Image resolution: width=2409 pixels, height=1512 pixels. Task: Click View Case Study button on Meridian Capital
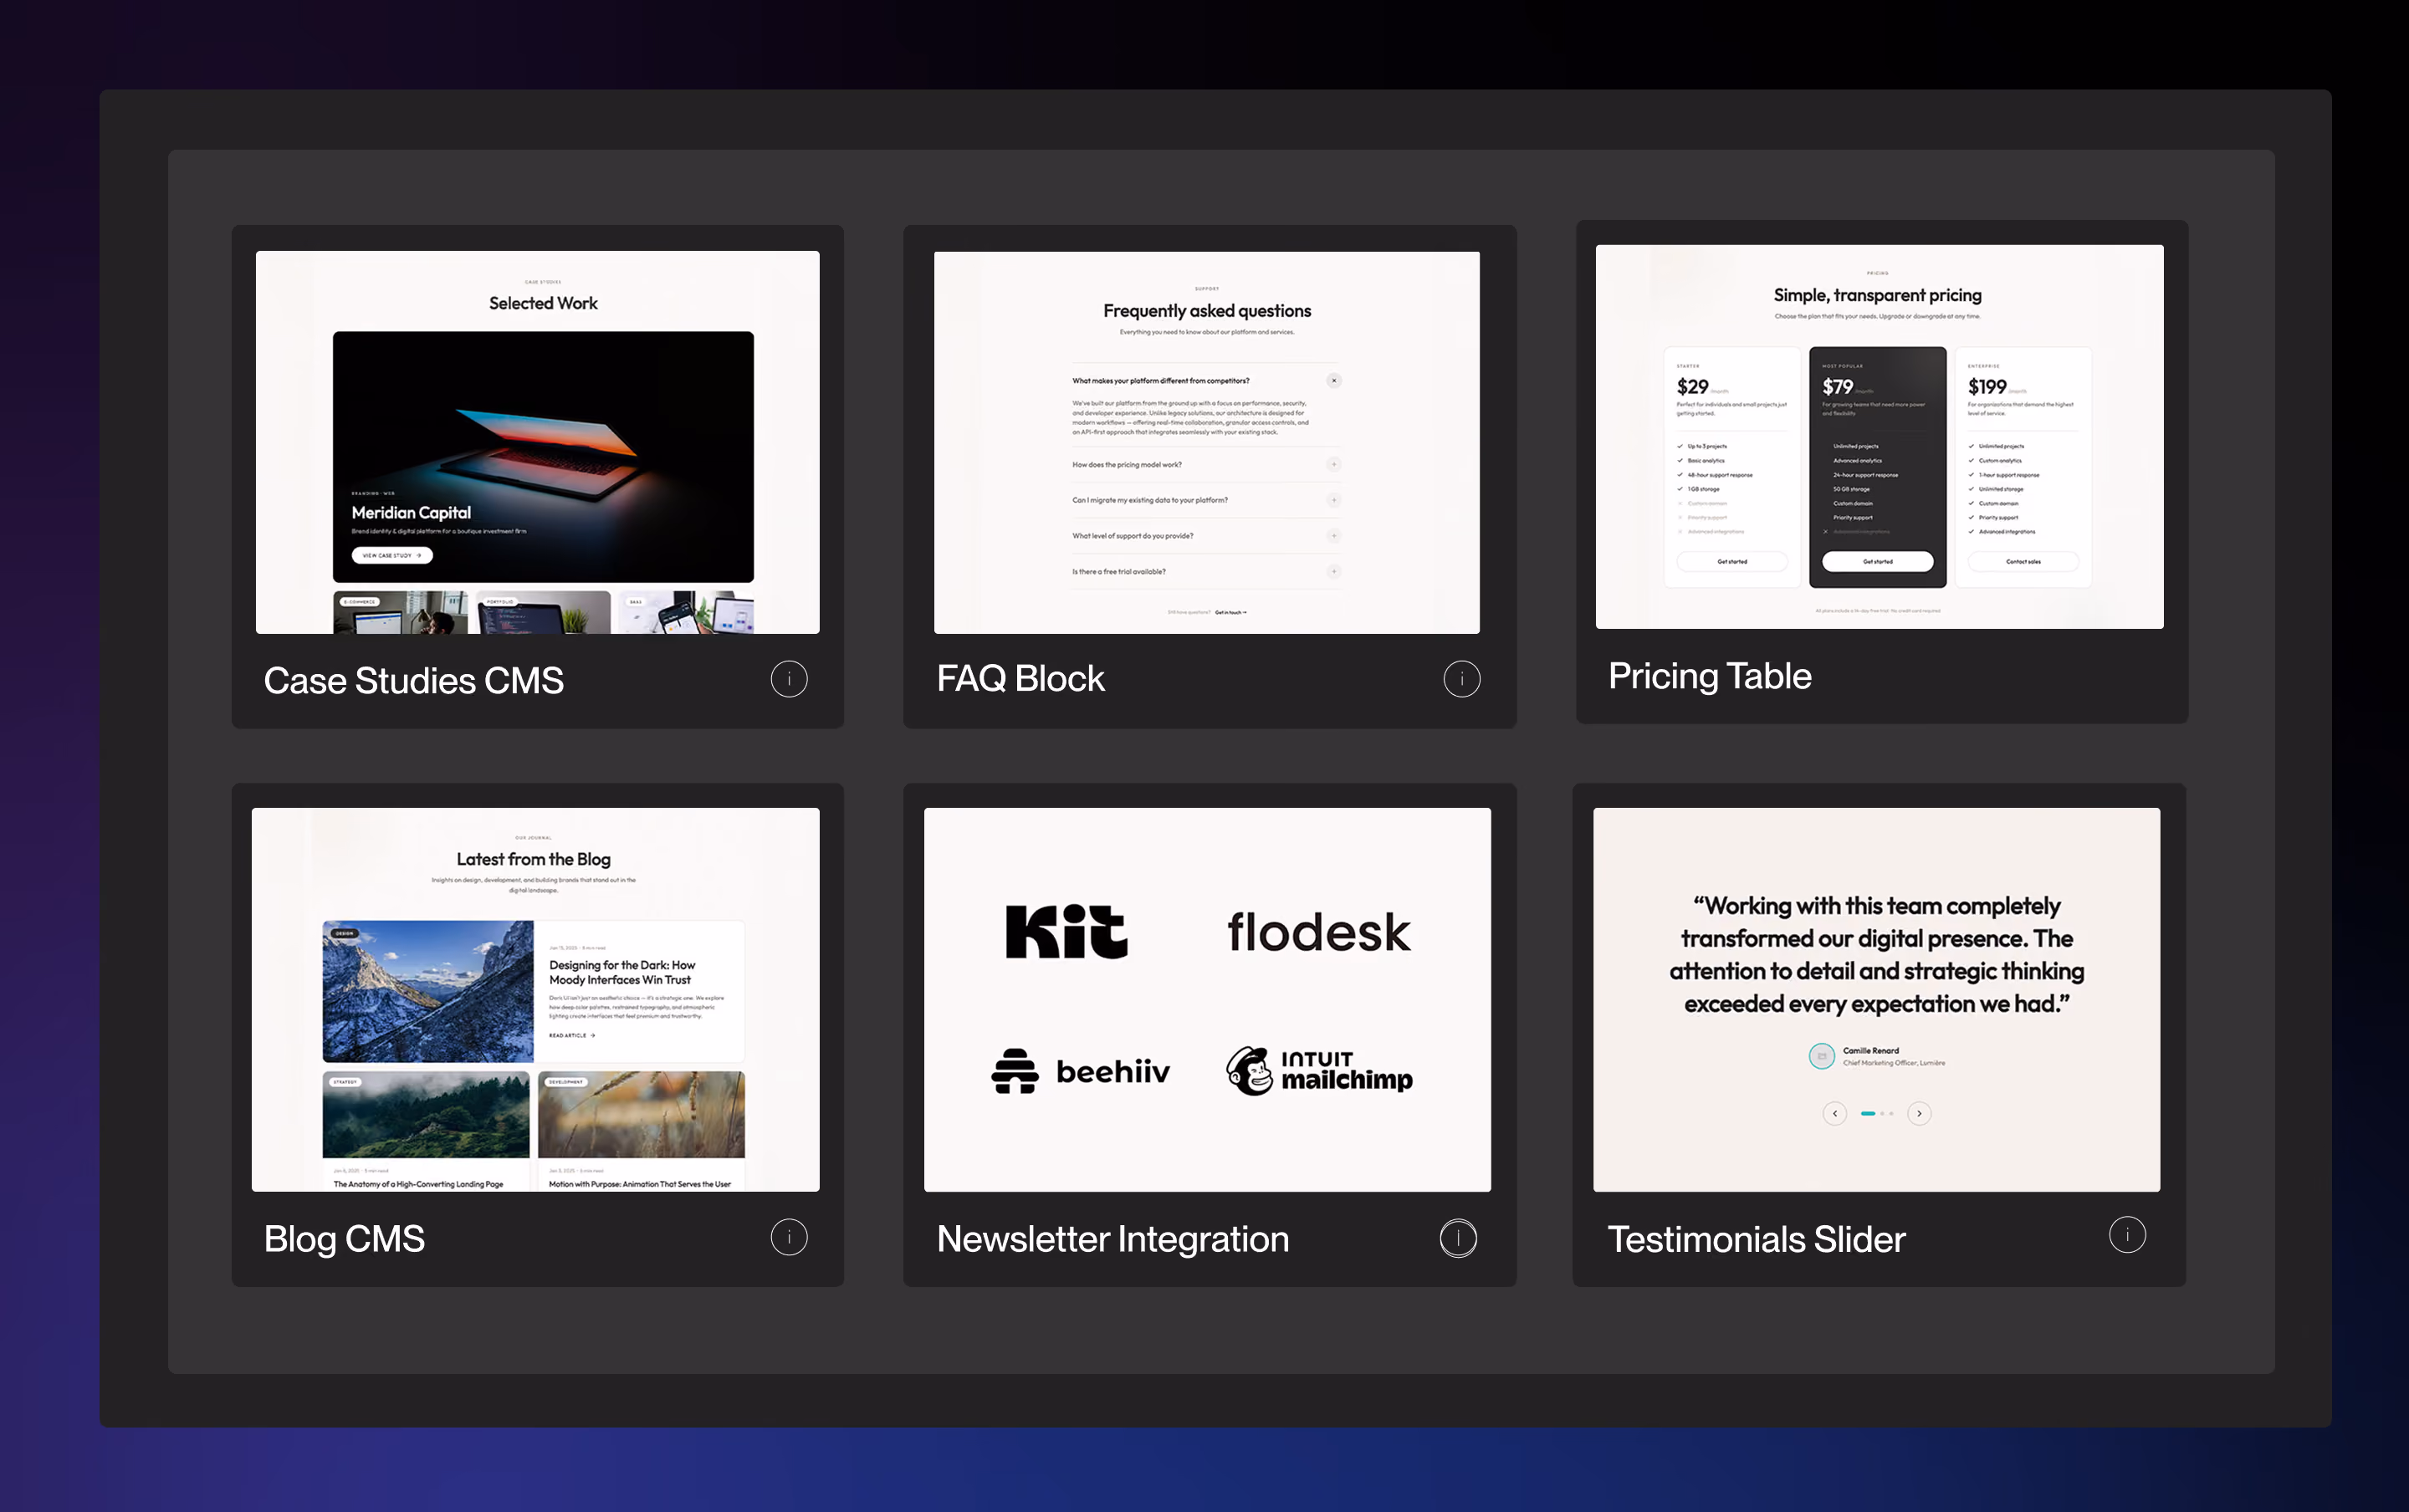pyautogui.click(x=391, y=555)
